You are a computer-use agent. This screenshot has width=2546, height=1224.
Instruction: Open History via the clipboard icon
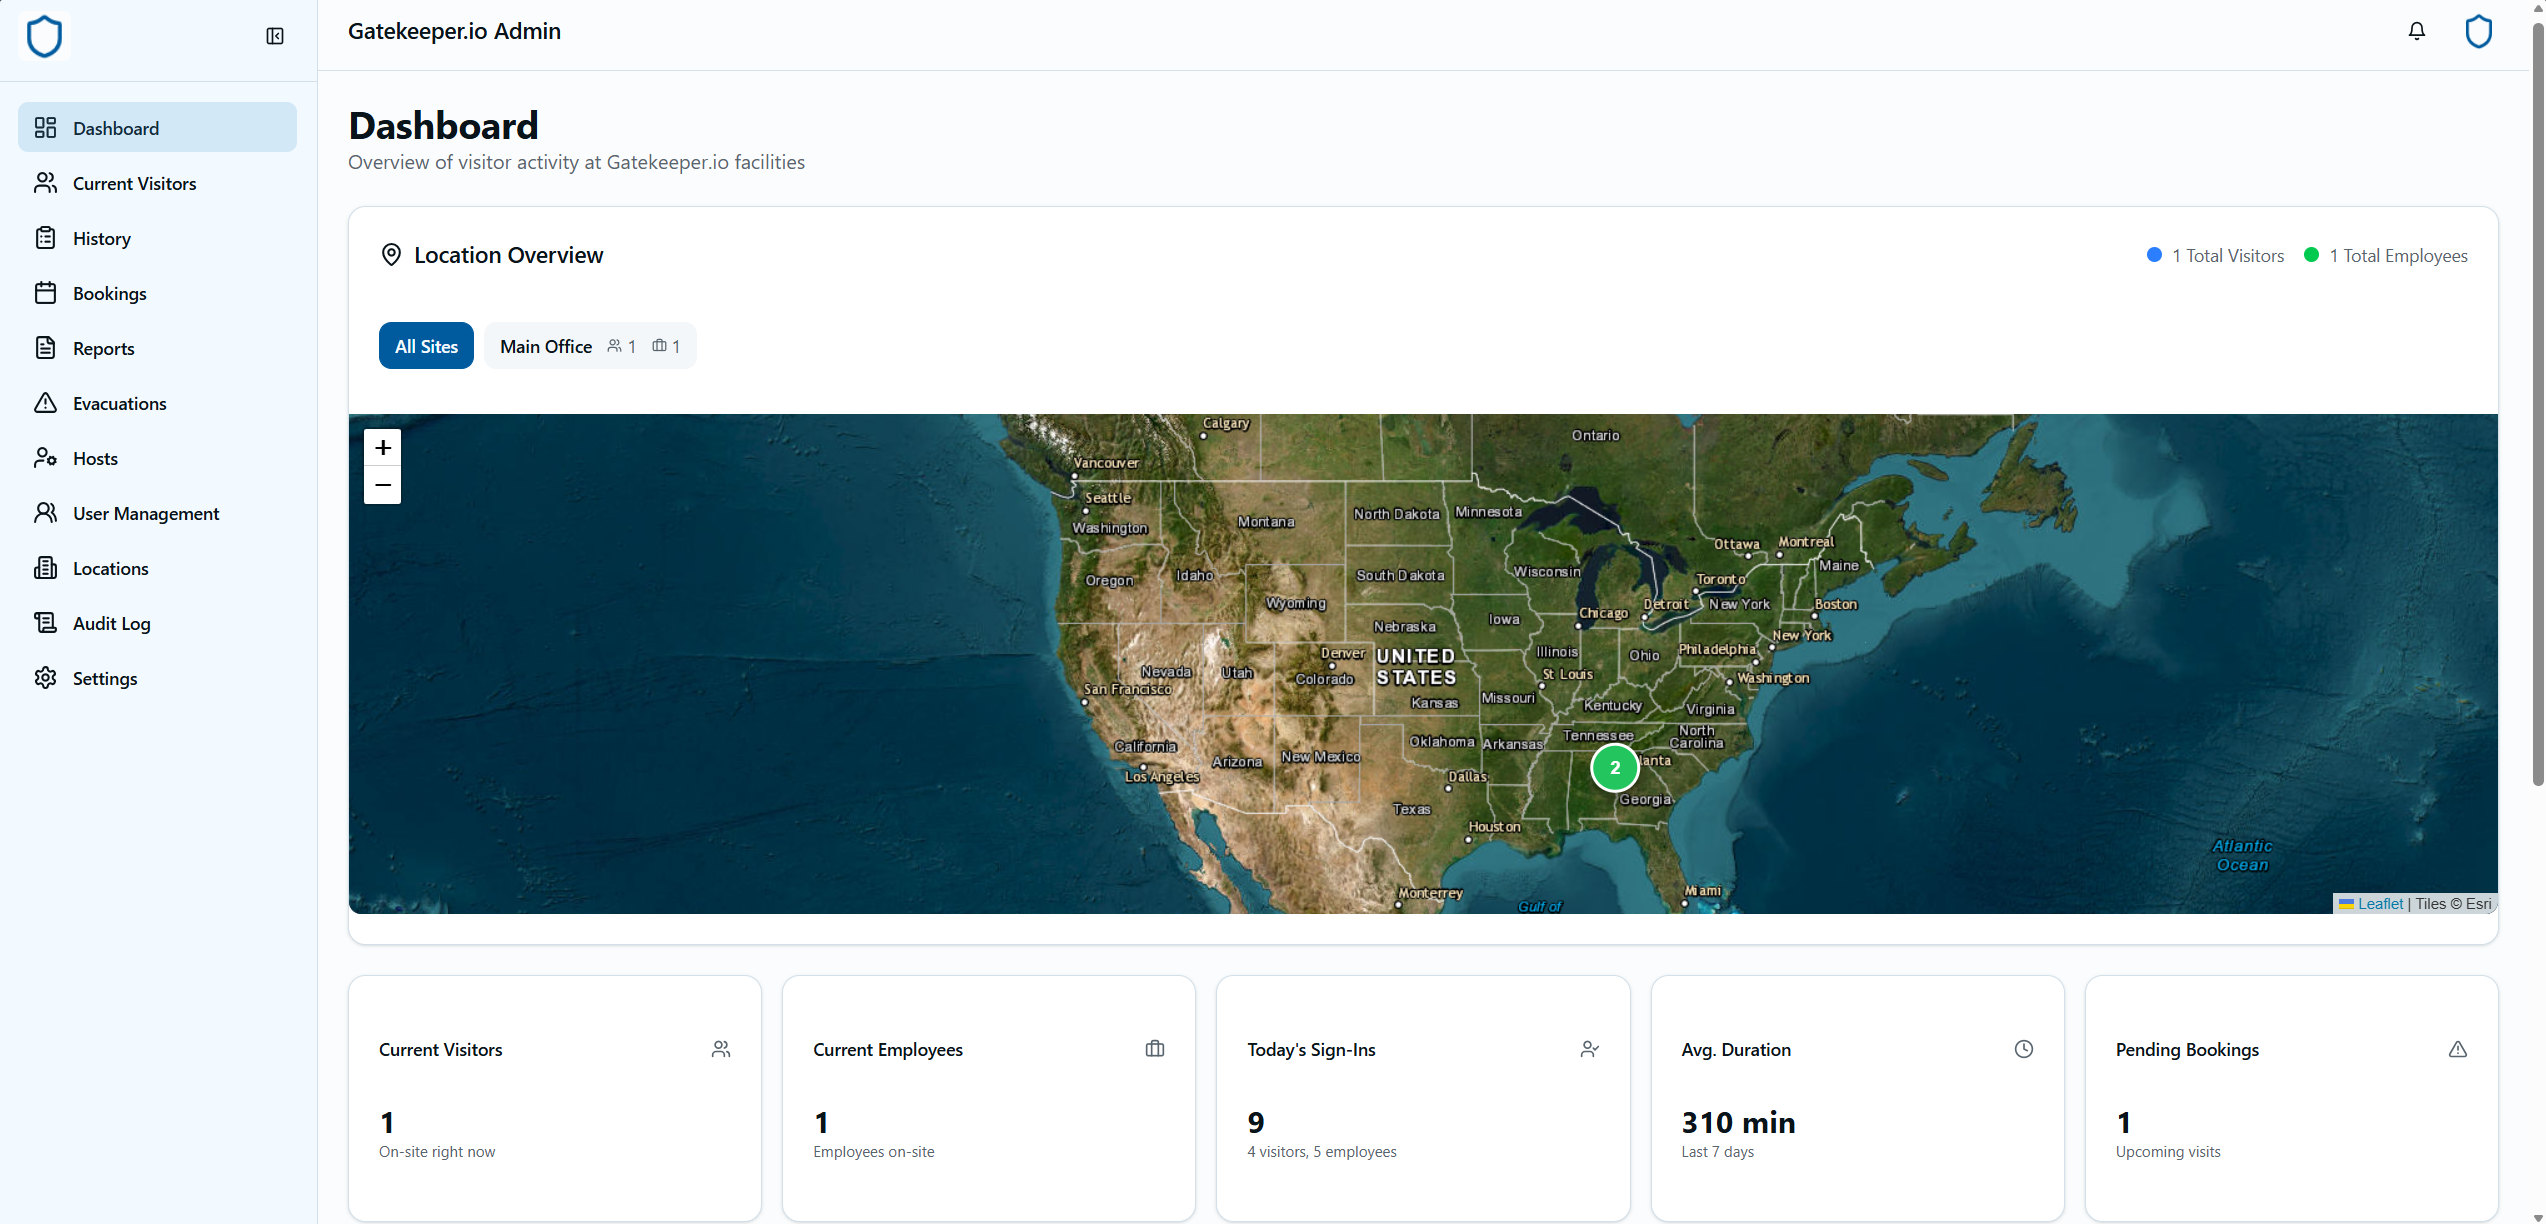click(x=45, y=238)
